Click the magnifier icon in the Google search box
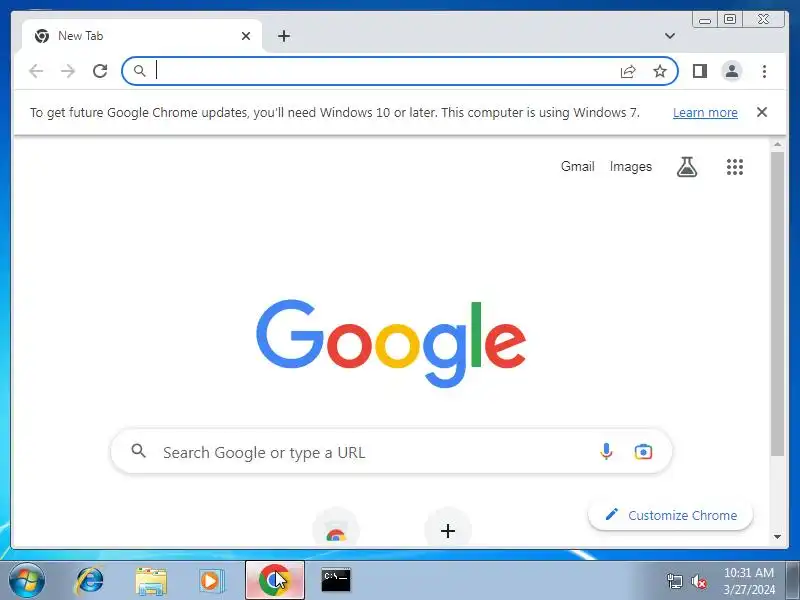Screen dimensions: 800x600 point(138,451)
